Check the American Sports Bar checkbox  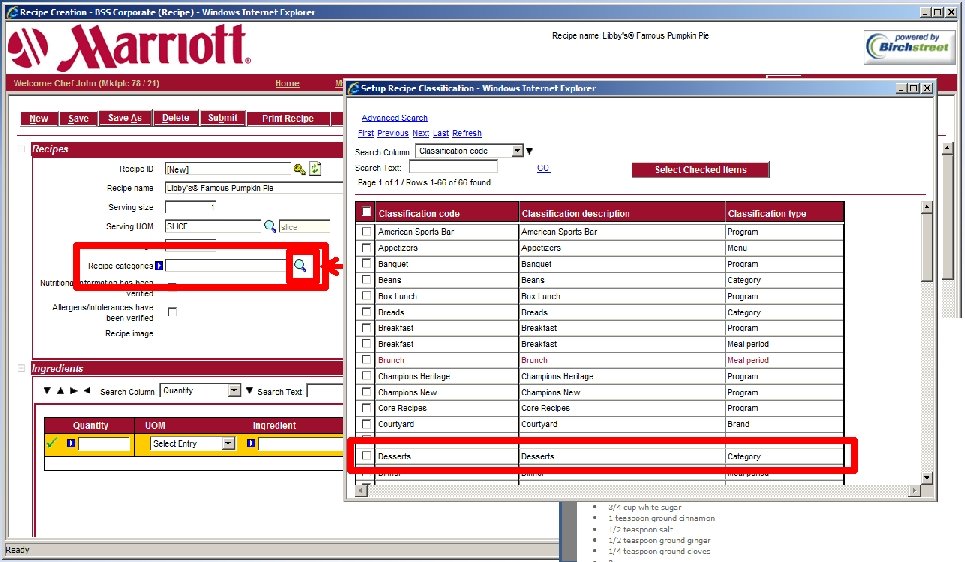tap(366, 231)
